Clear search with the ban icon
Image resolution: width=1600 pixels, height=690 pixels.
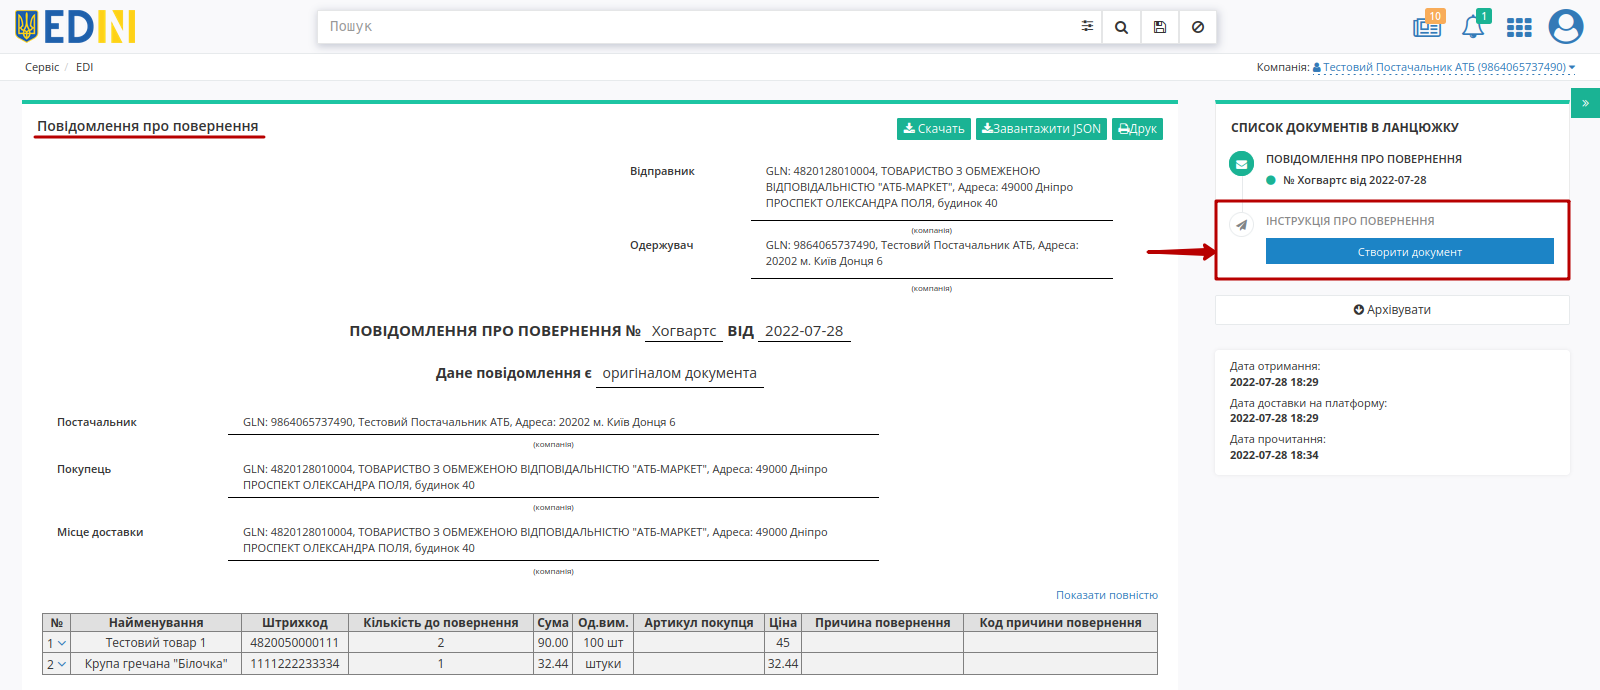pyautogui.click(x=1198, y=27)
